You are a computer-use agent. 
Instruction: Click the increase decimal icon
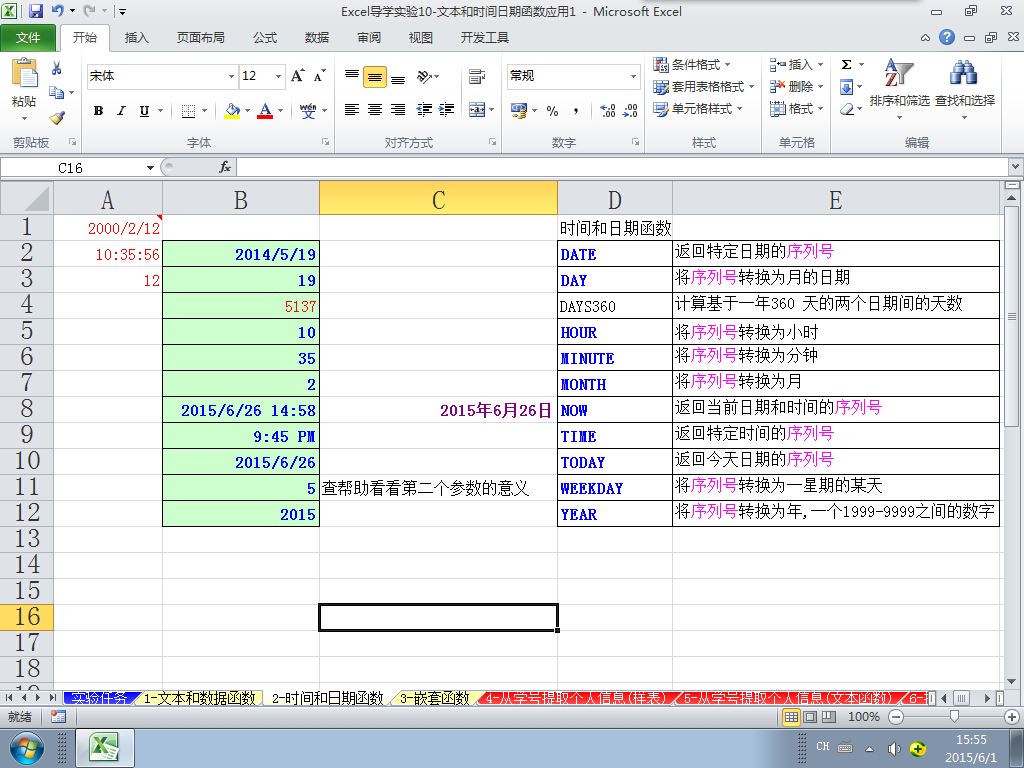coord(608,111)
